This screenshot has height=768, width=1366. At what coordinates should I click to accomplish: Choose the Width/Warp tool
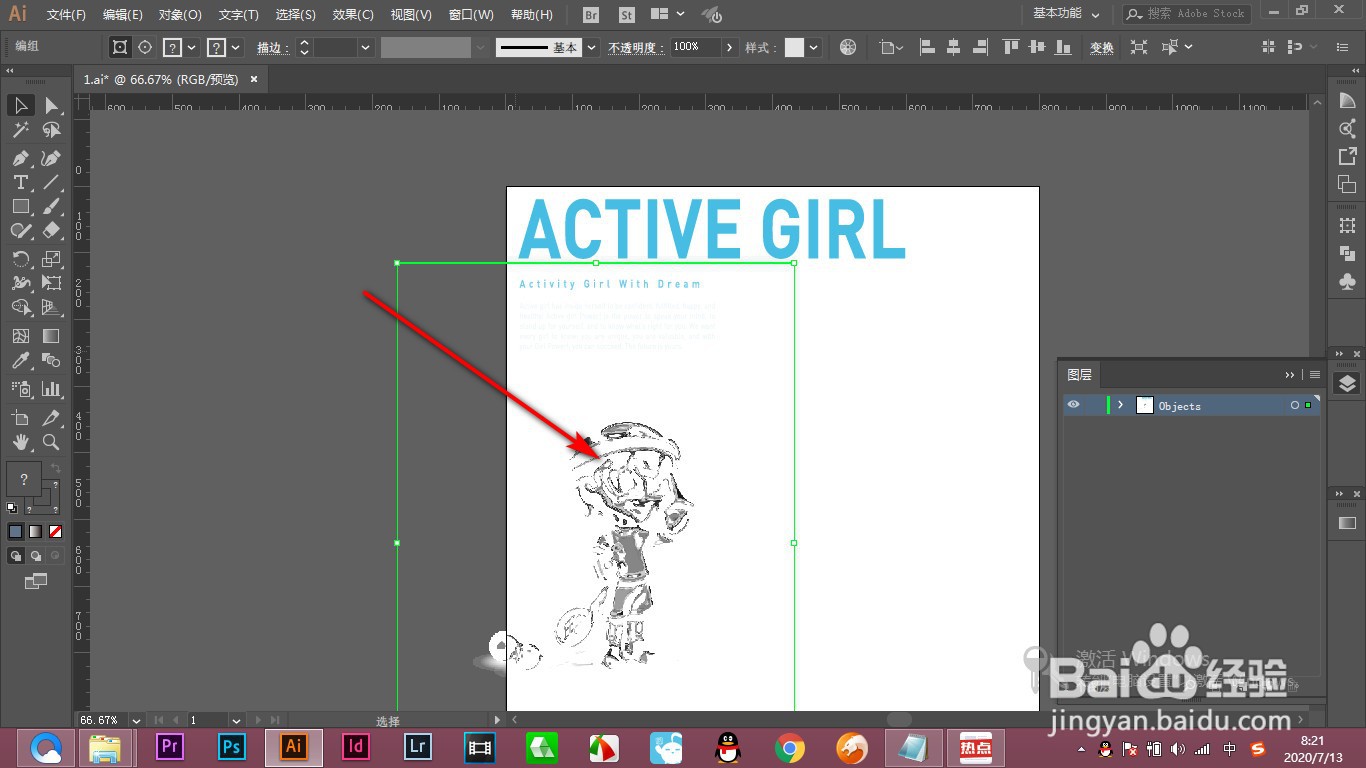point(21,283)
